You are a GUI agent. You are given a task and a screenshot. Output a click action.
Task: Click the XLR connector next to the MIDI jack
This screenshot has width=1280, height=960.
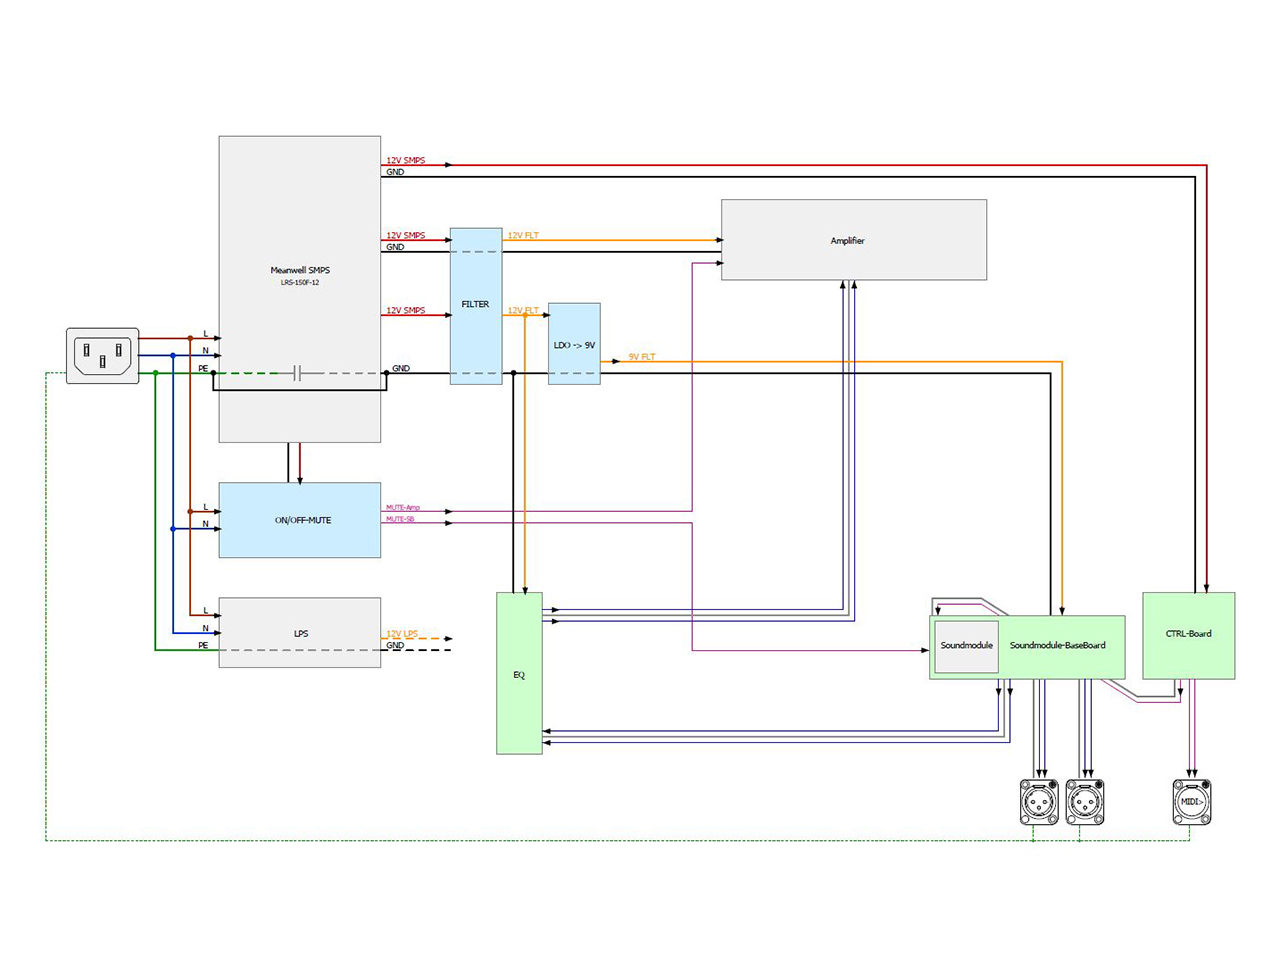(1085, 802)
